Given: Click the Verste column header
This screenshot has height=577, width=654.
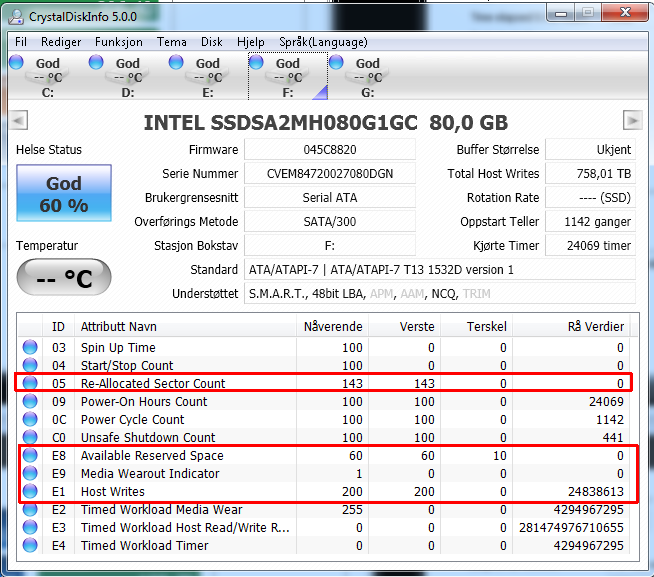Looking at the screenshot, I should (x=405, y=326).
